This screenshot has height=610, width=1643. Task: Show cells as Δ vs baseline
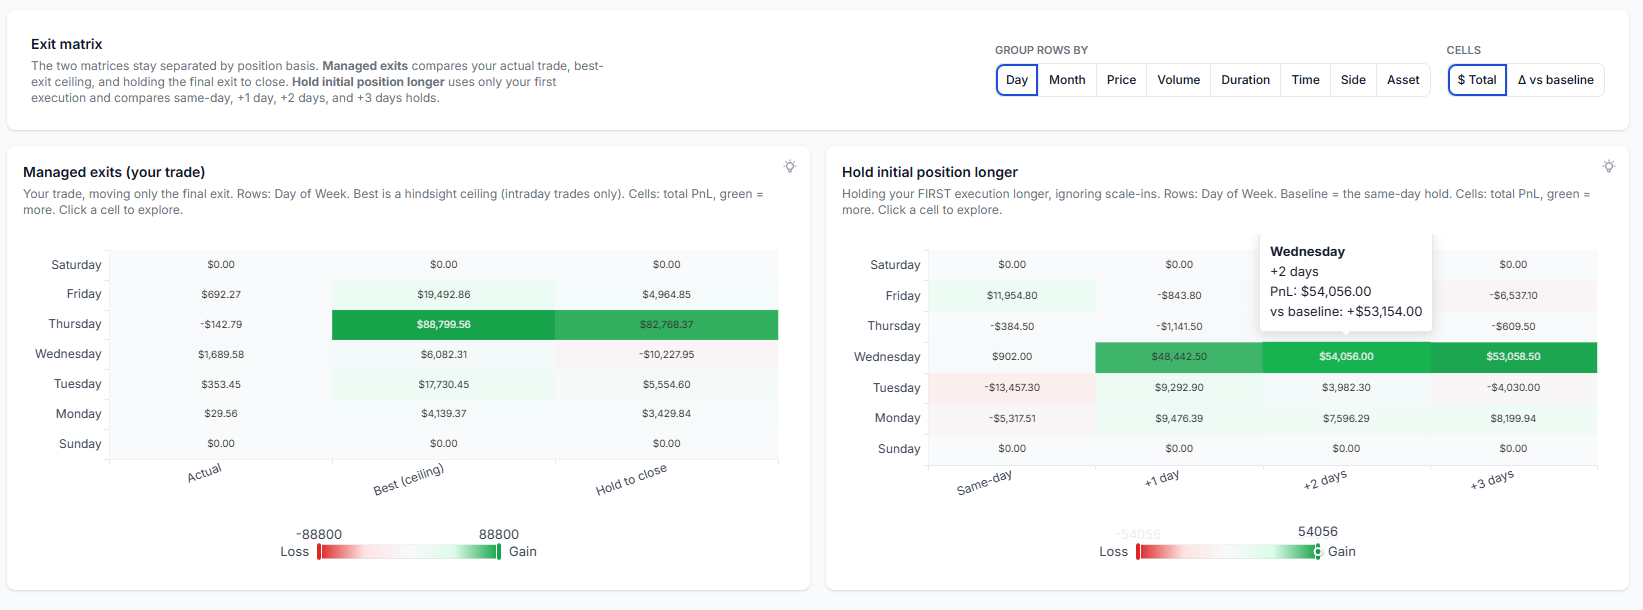click(x=1556, y=80)
